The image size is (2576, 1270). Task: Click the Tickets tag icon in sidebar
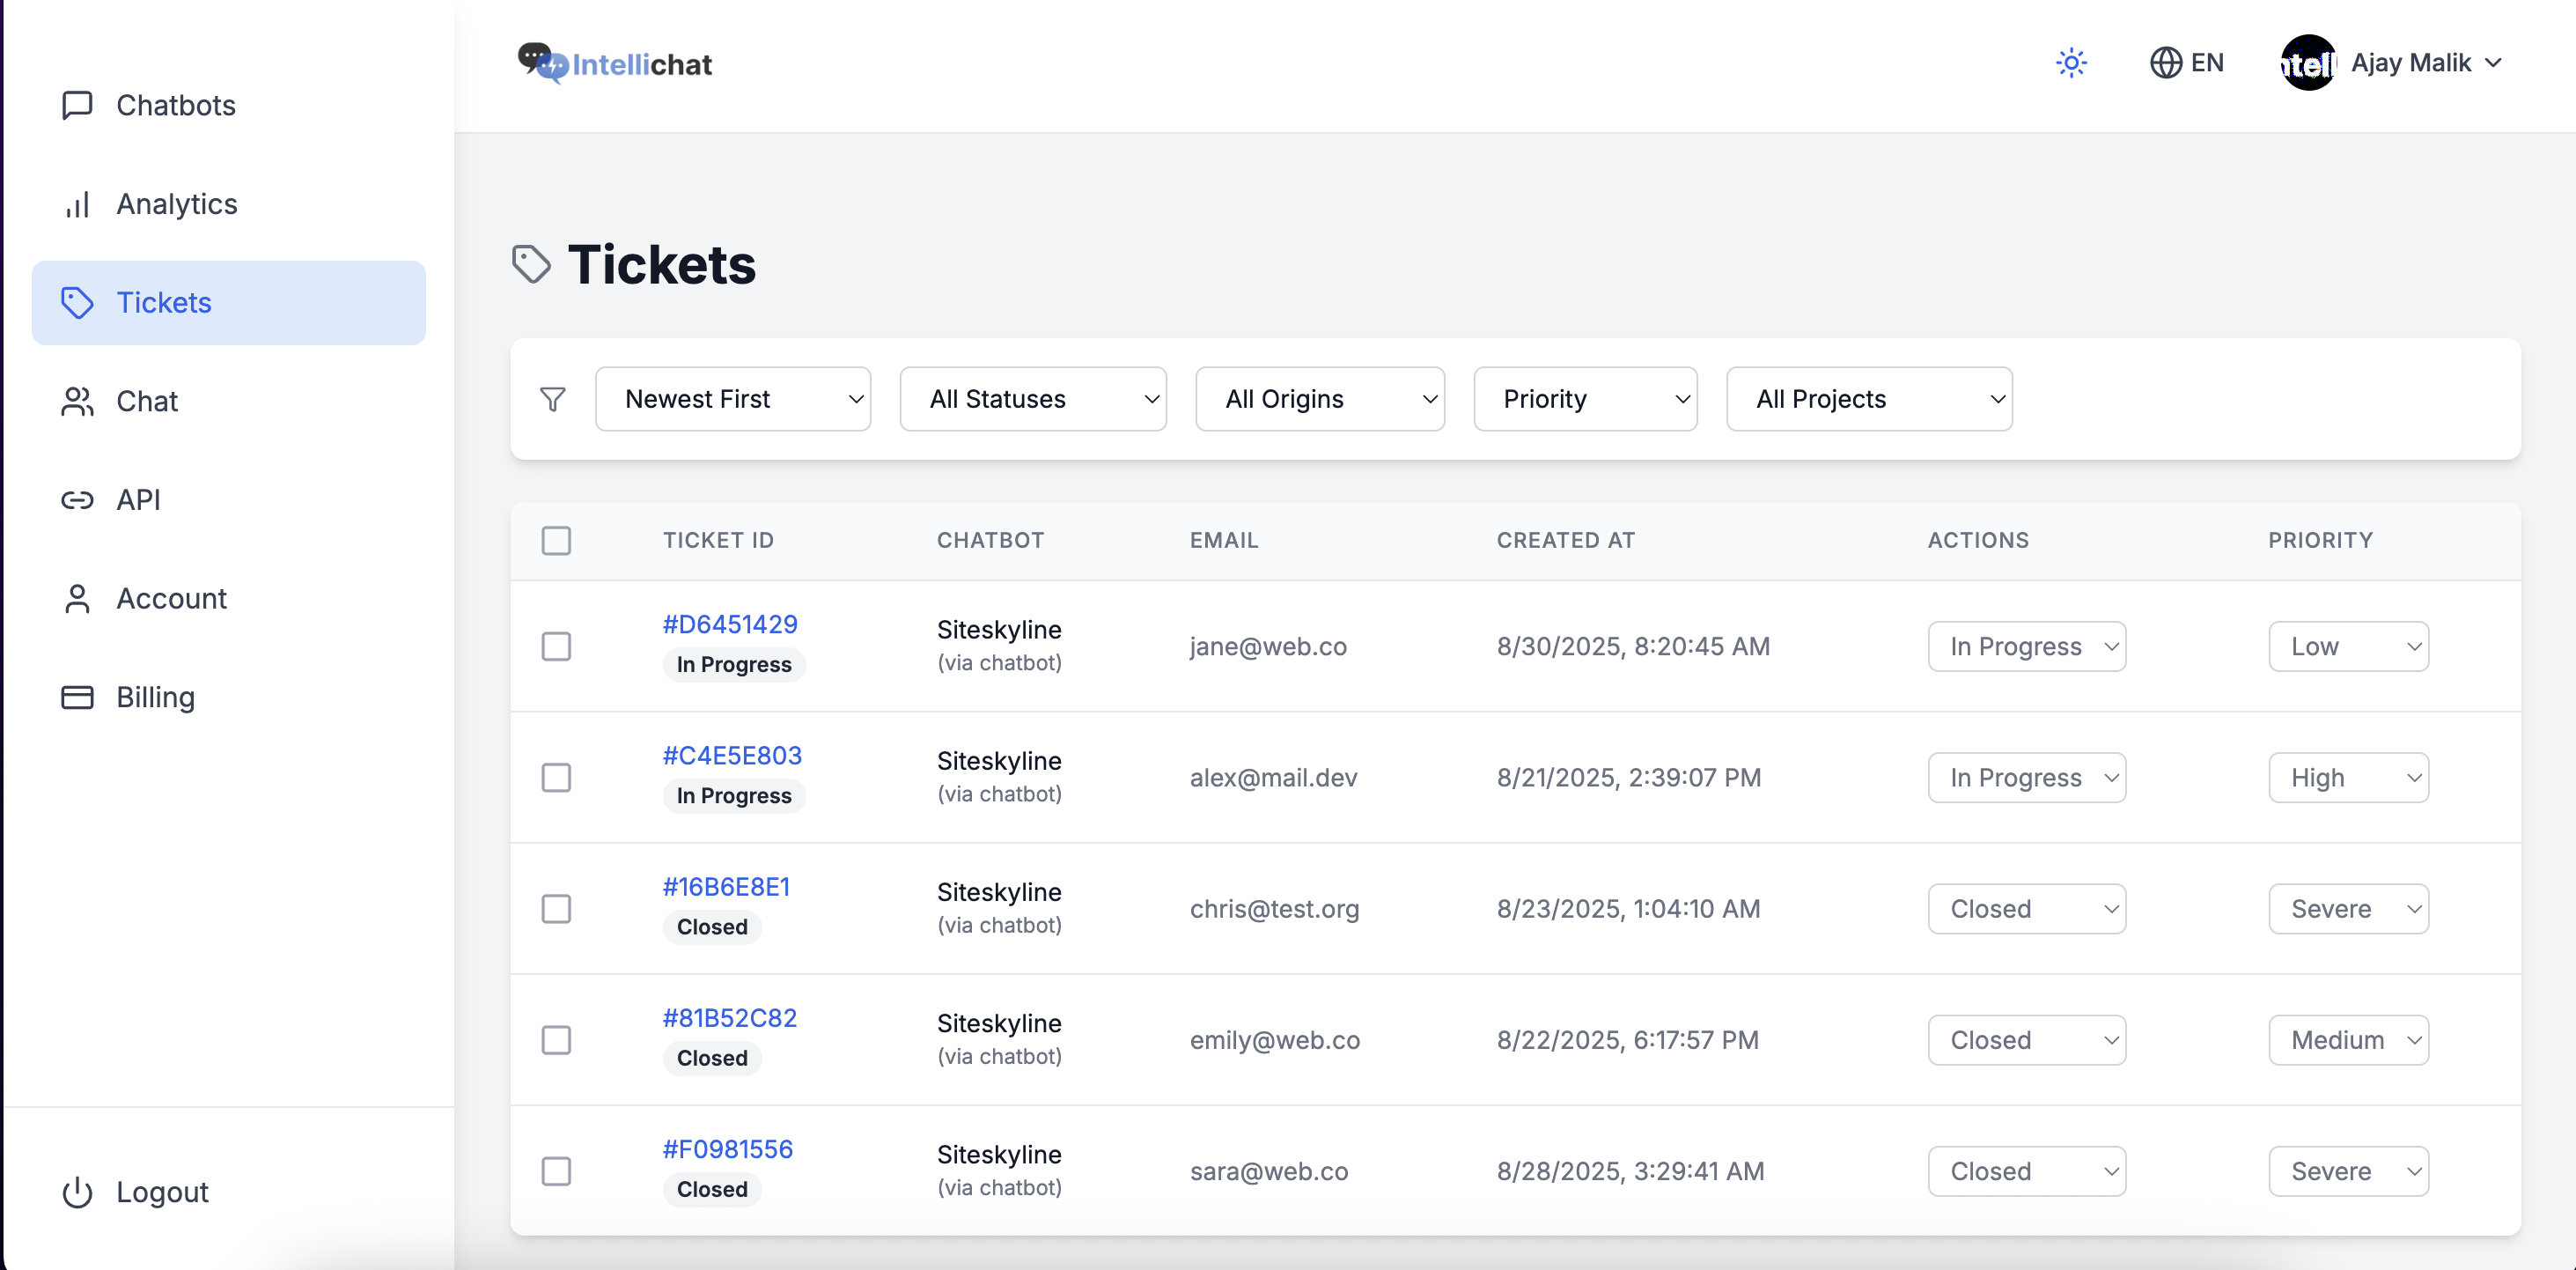pyautogui.click(x=78, y=302)
